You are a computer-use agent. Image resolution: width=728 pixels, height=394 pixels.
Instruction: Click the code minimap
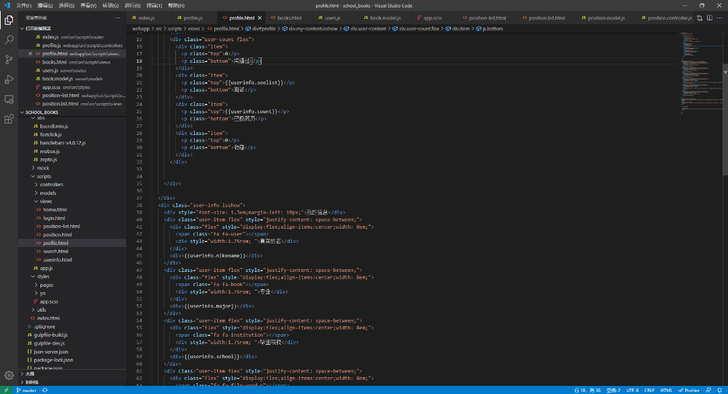(701, 72)
